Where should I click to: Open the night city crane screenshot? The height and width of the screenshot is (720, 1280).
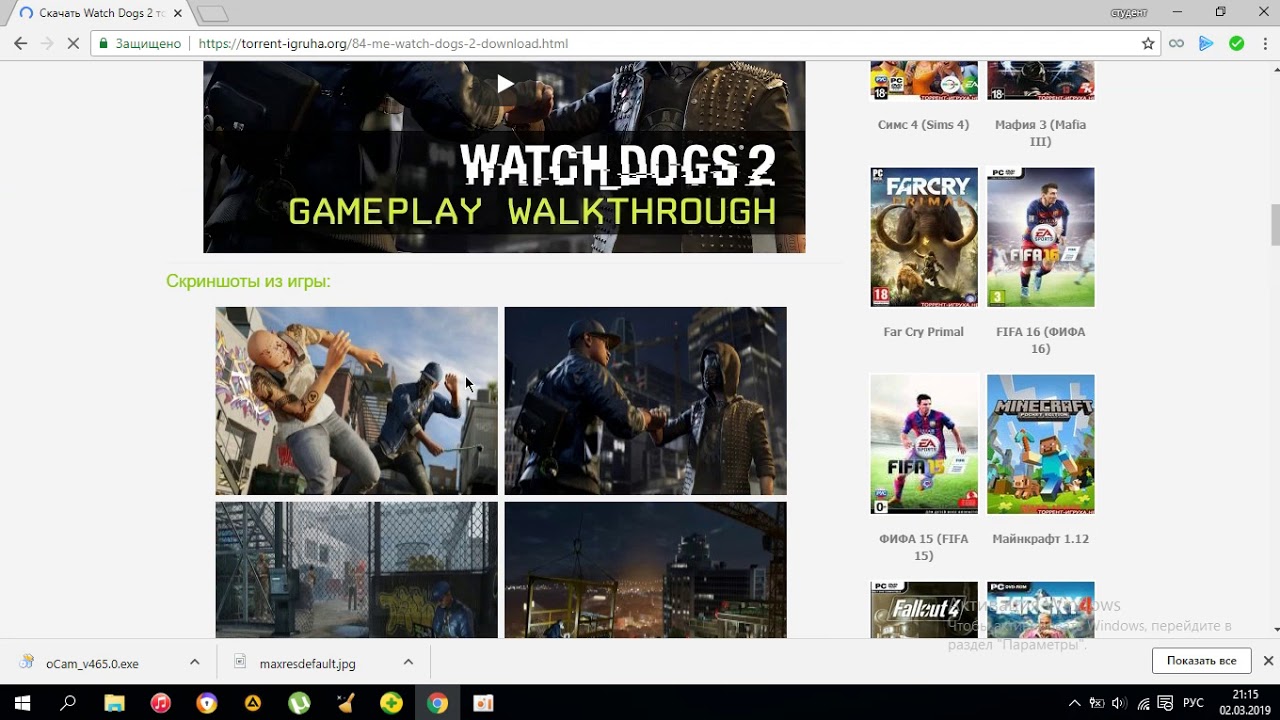pos(645,570)
